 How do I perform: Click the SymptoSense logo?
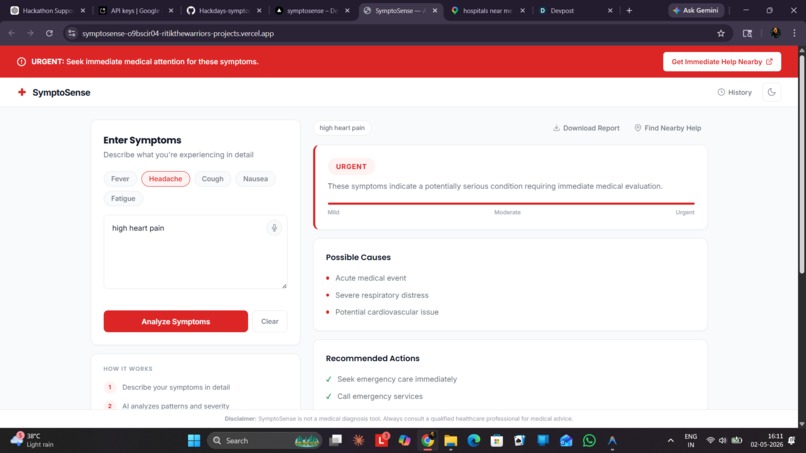[x=54, y=93]
